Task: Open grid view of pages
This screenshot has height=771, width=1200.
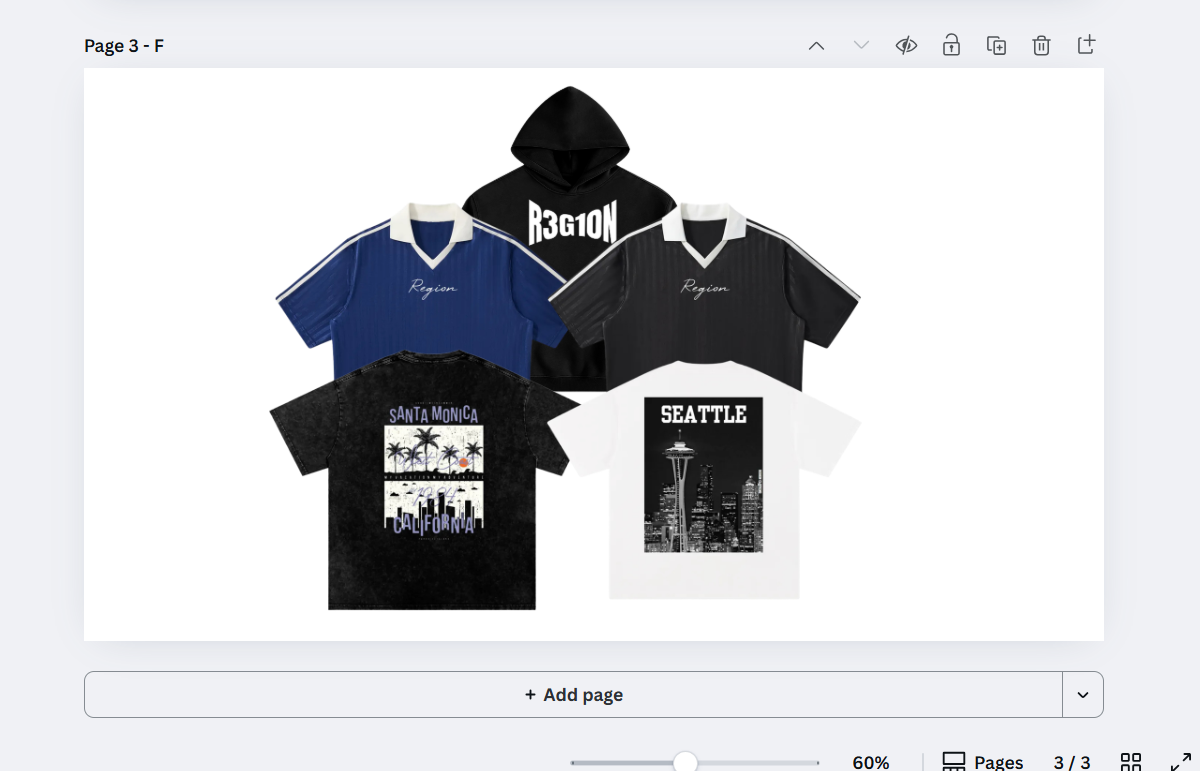Action: point(1131,763)
